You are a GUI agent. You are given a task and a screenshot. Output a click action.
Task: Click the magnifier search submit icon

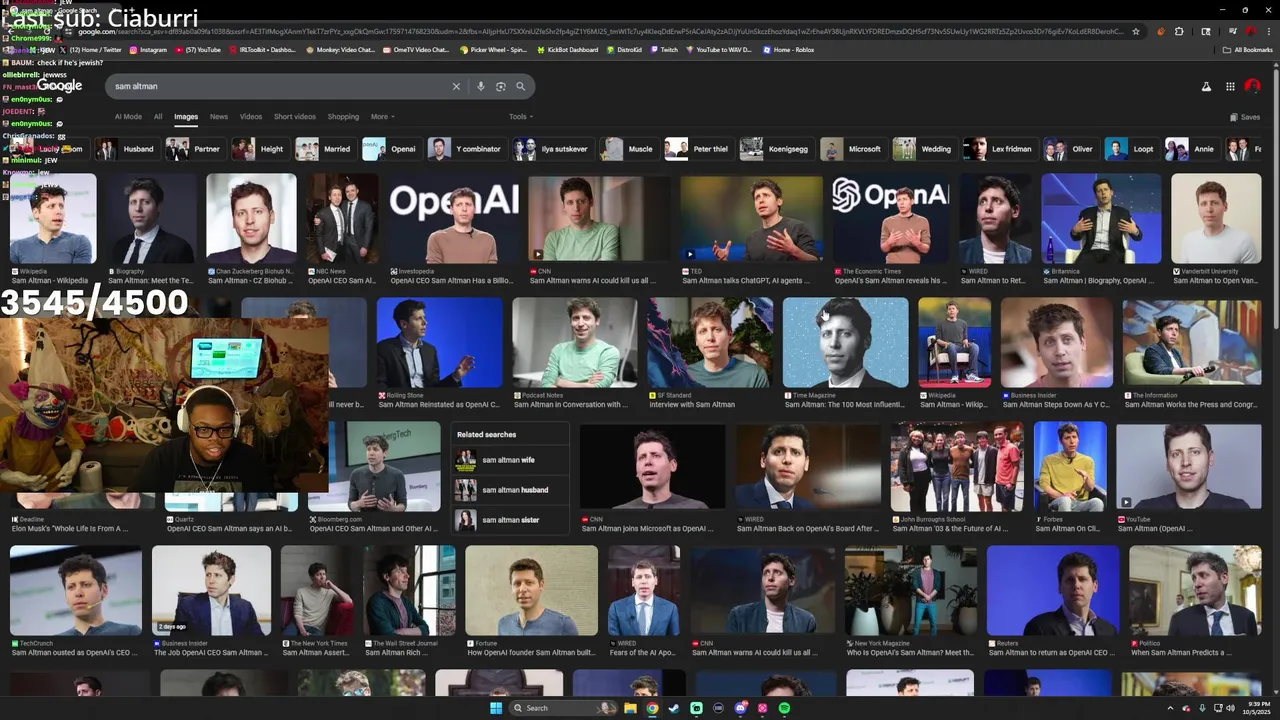(x=520, y=86)
